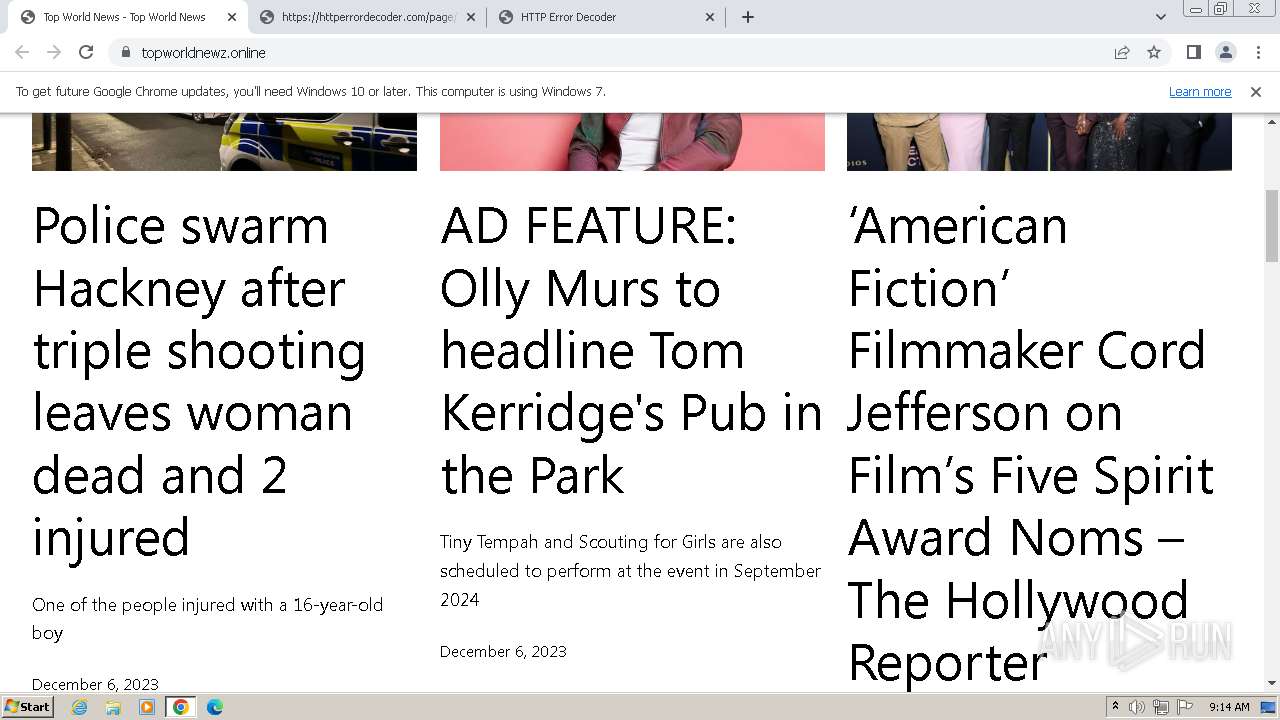Screen dimensions: 1280x720
Task: Open a new tab
Action: point(748,17)
